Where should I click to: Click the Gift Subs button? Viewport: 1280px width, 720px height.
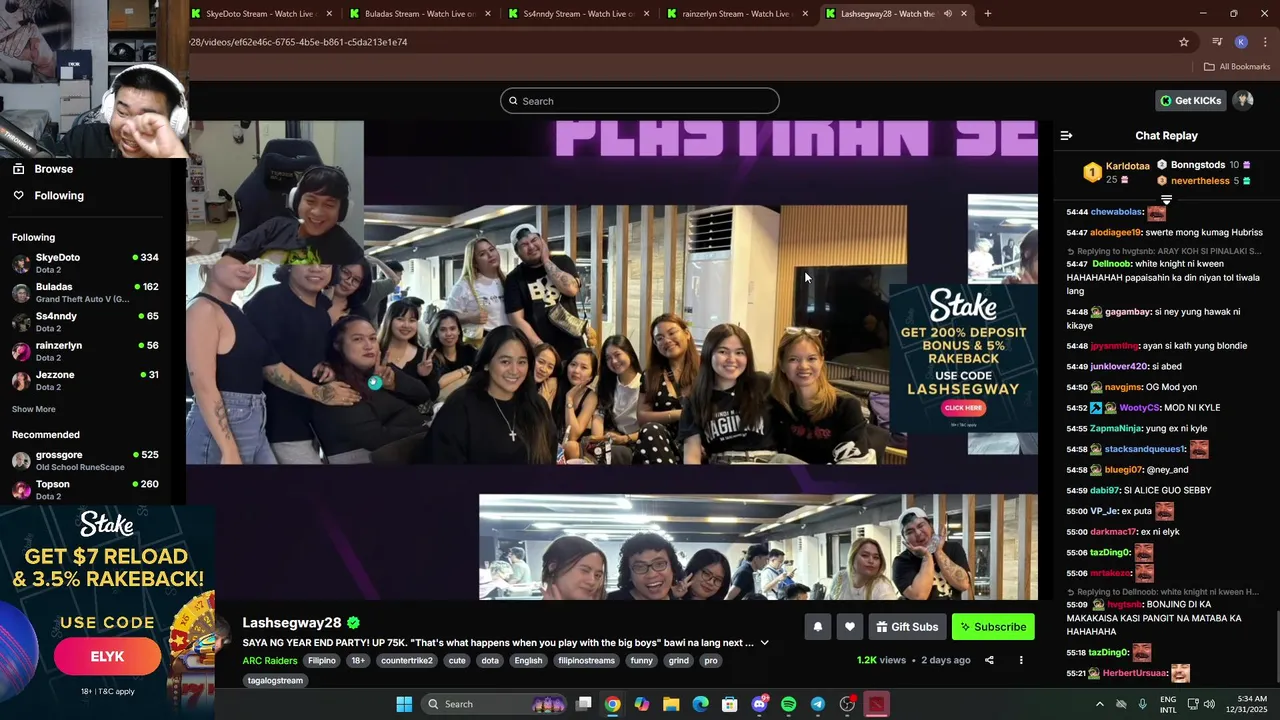pos(907,627)
